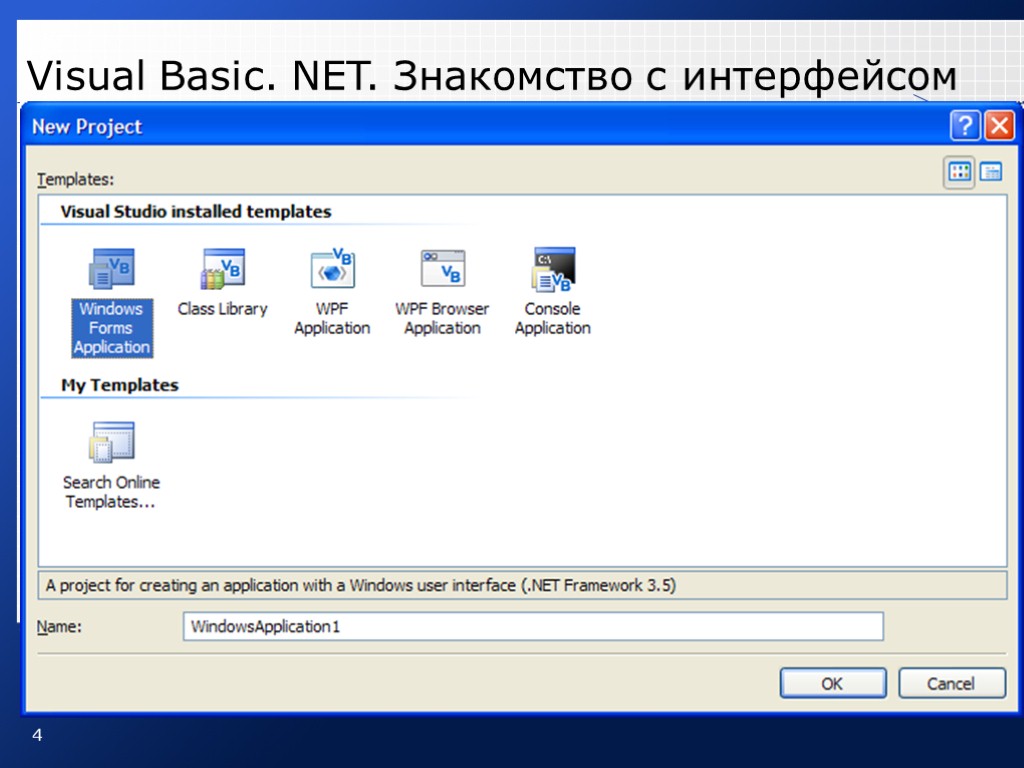Switch to small icons list view
This screenshot has width=1024, height=768.
tap(991, 172)
